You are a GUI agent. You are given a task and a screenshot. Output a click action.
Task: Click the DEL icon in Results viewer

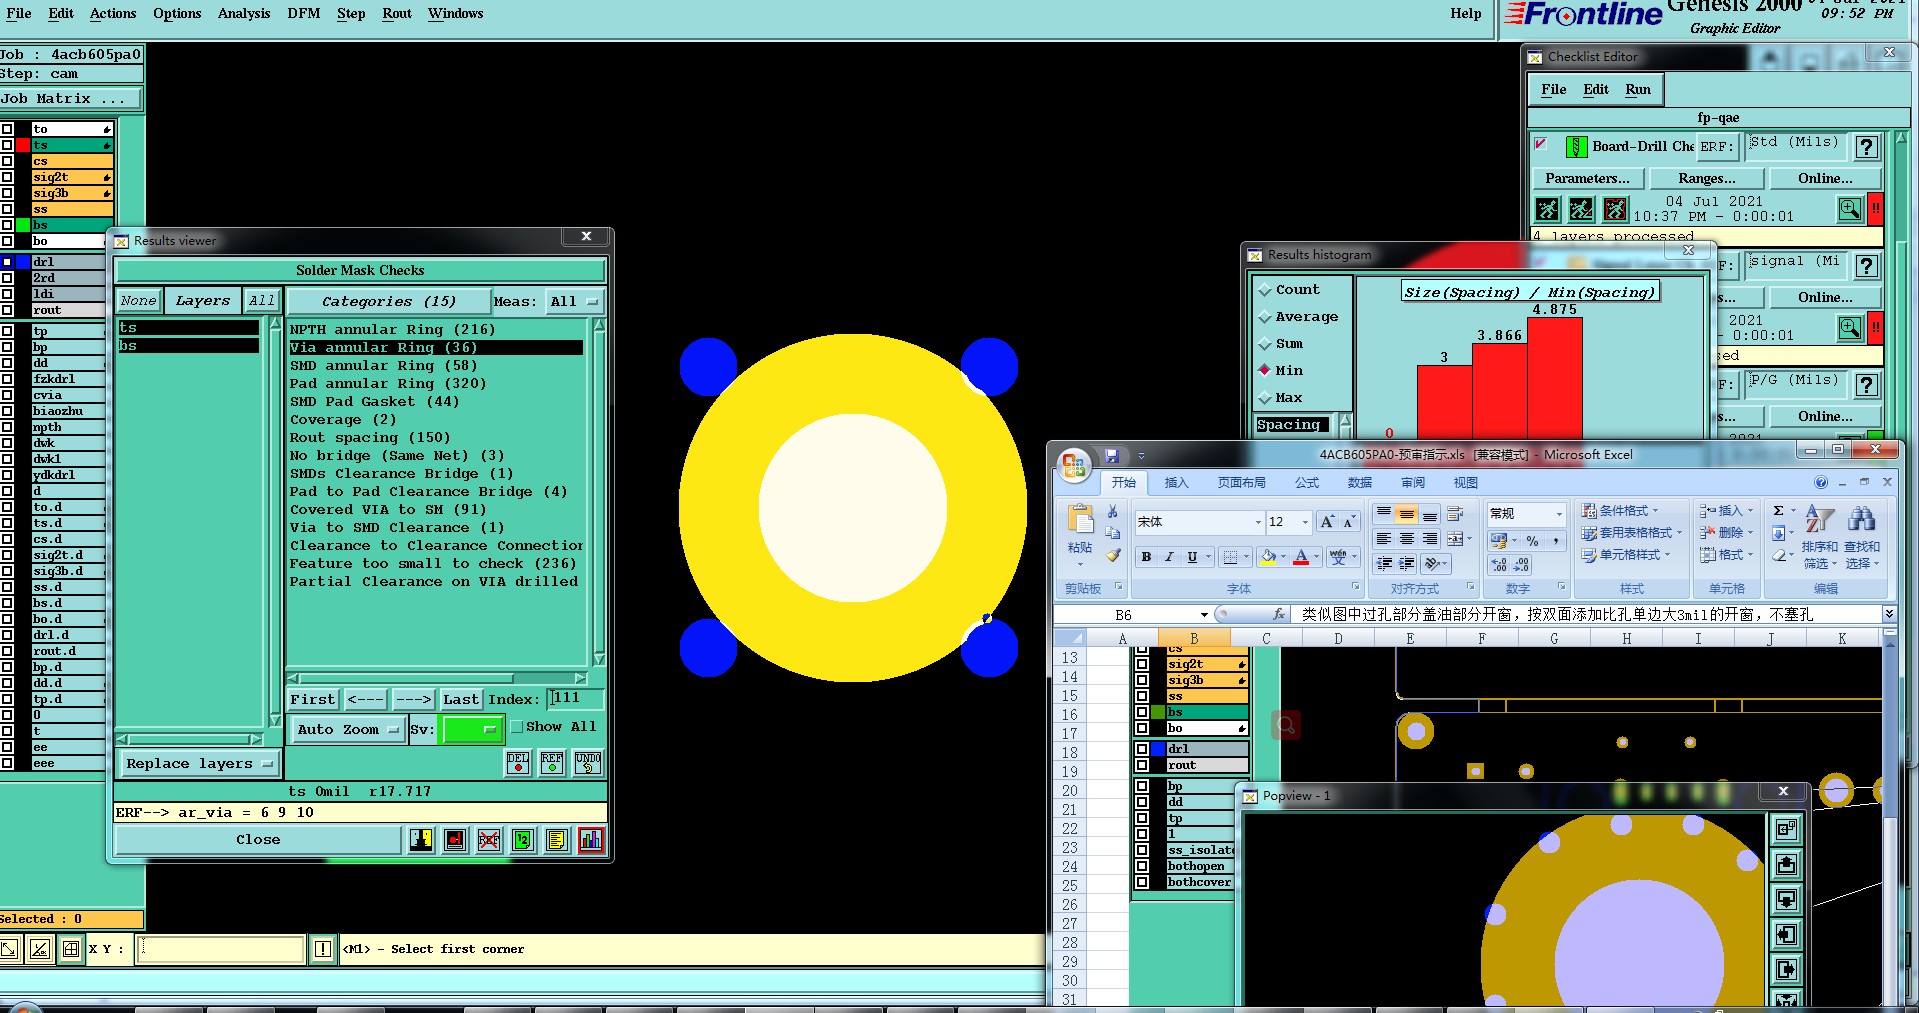pyautogui.click(x=518, y=763)
